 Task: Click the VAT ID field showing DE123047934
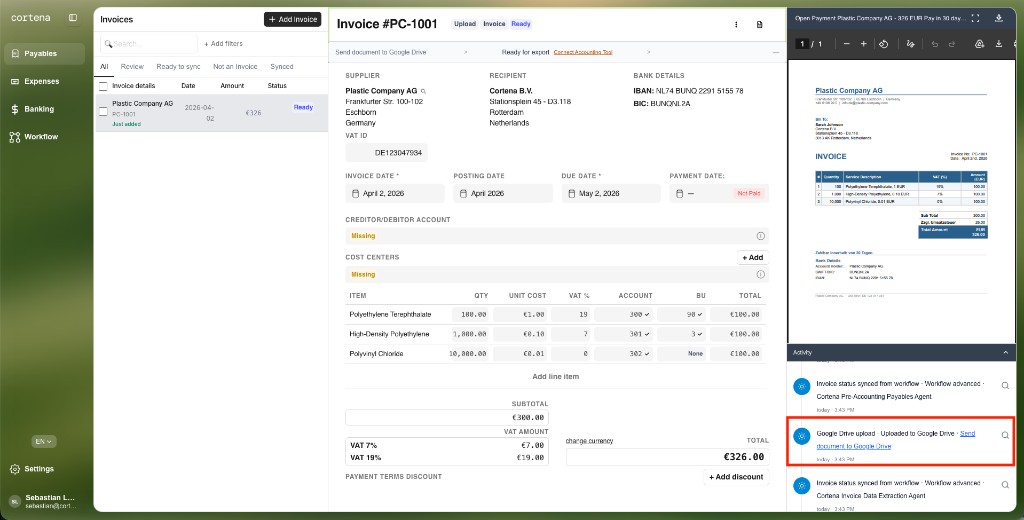[387, 153]
